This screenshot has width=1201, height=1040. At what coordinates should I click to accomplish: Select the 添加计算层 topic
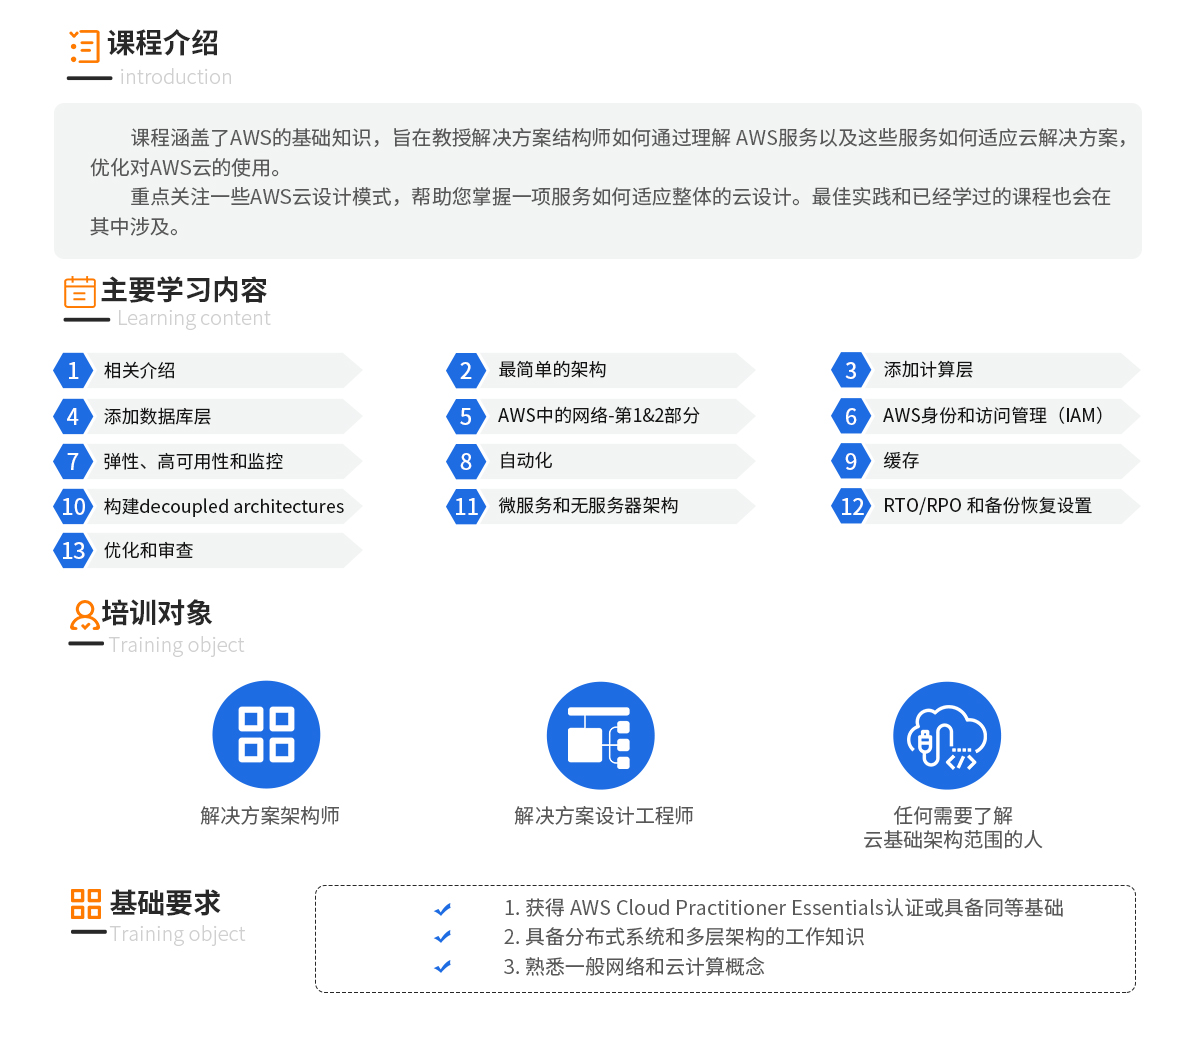click(x=985, y=370)
